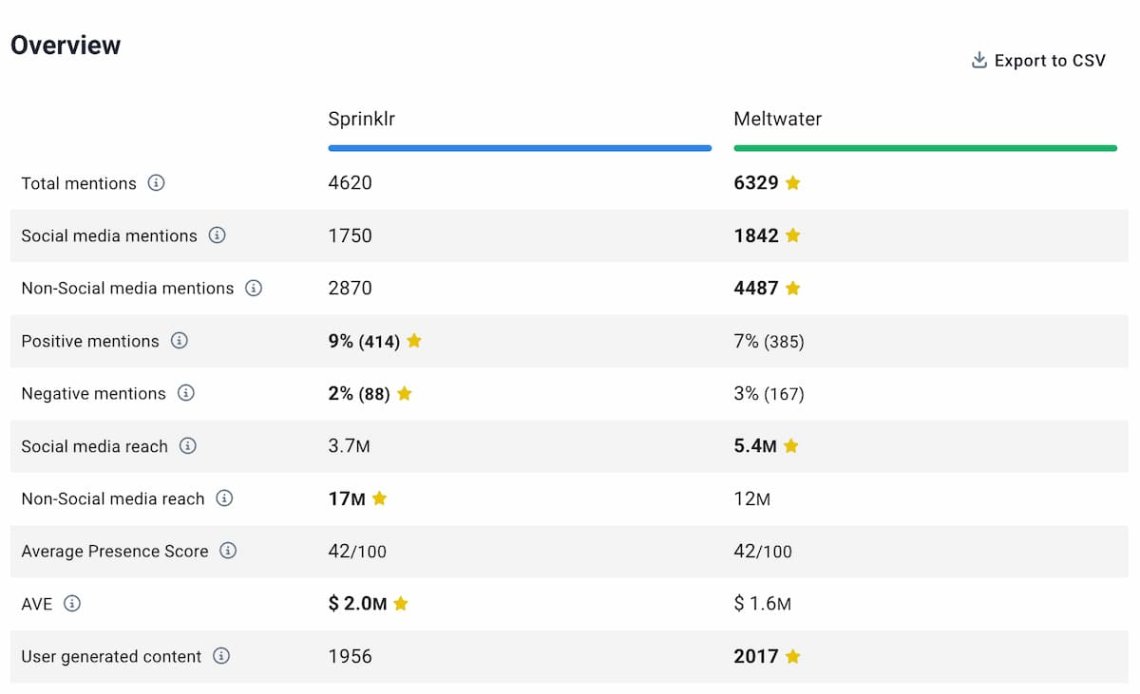
Task: Click info icon next to Social media reach
Action: pos(188,446)
